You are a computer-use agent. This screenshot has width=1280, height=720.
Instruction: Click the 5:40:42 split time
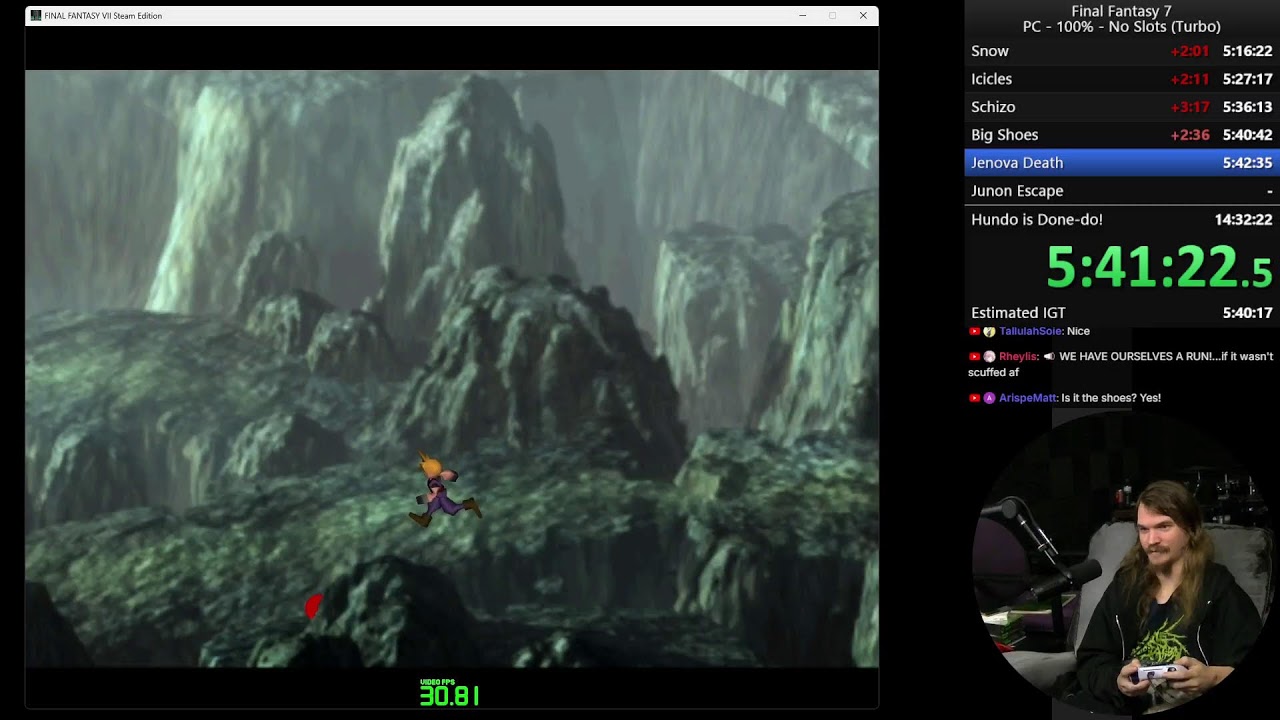(1247, 135)
